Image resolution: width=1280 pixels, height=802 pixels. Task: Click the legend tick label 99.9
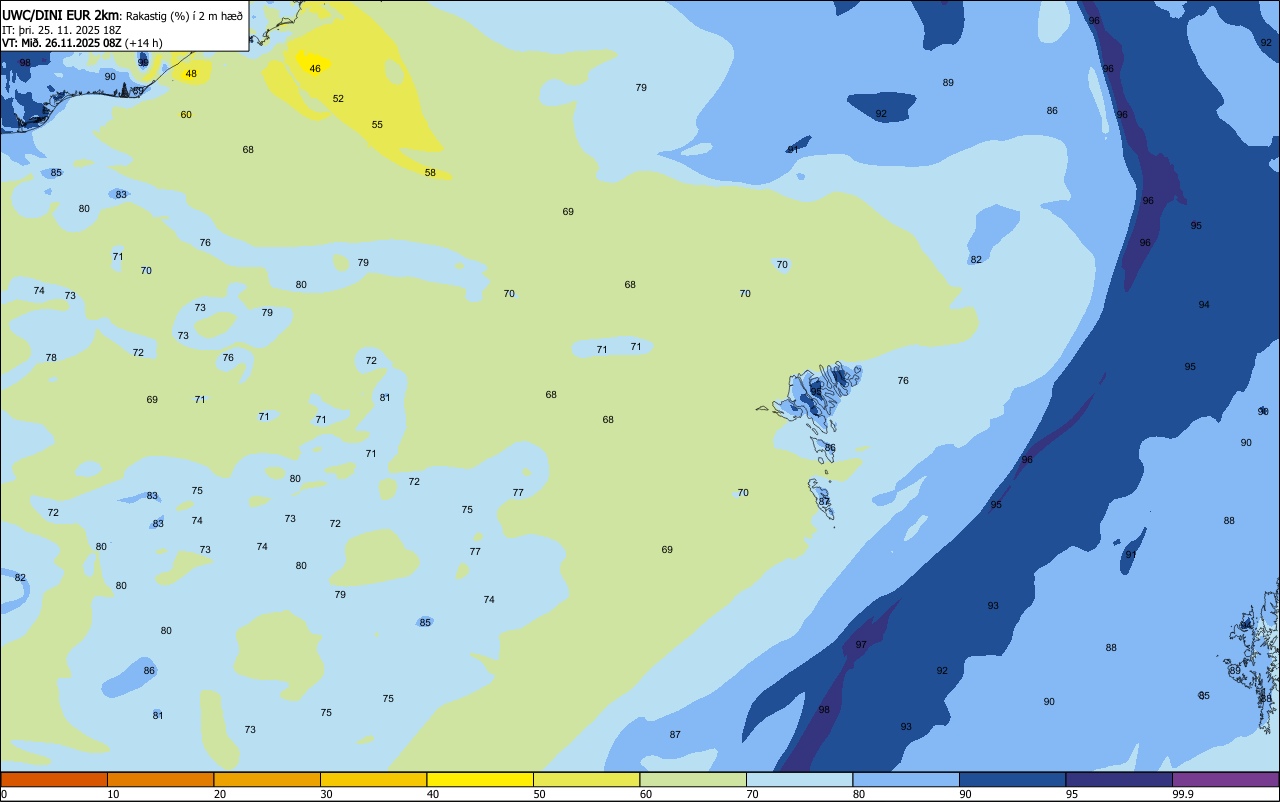click(1183, 794)
